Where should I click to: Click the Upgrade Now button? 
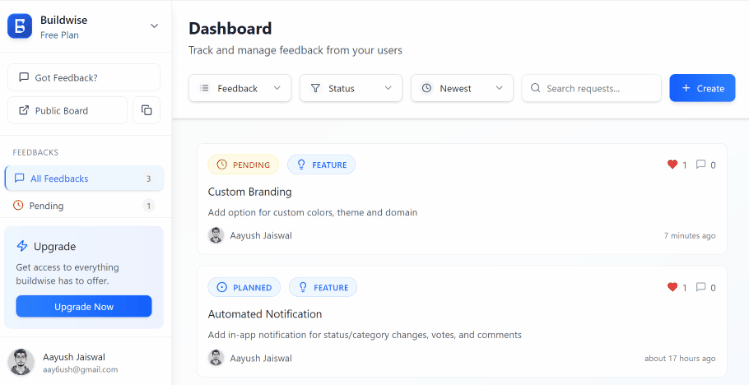(x=84, y=306)
